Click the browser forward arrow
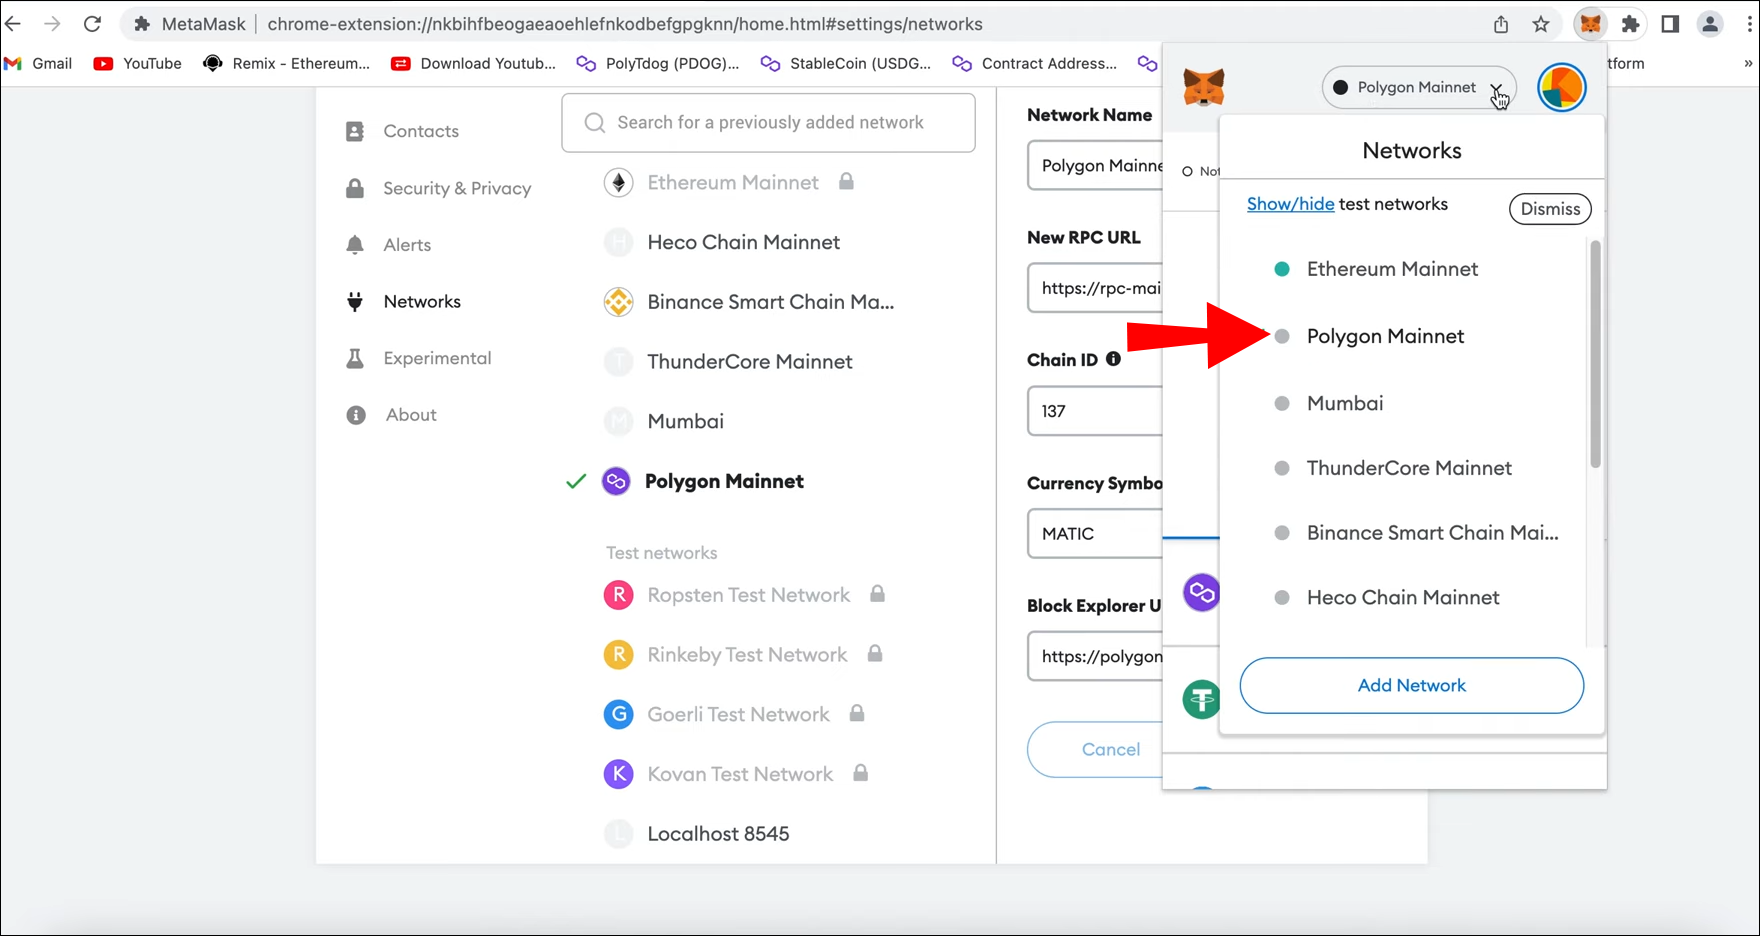The height and width of the screenshot is (936, 1760). (52, 24)
